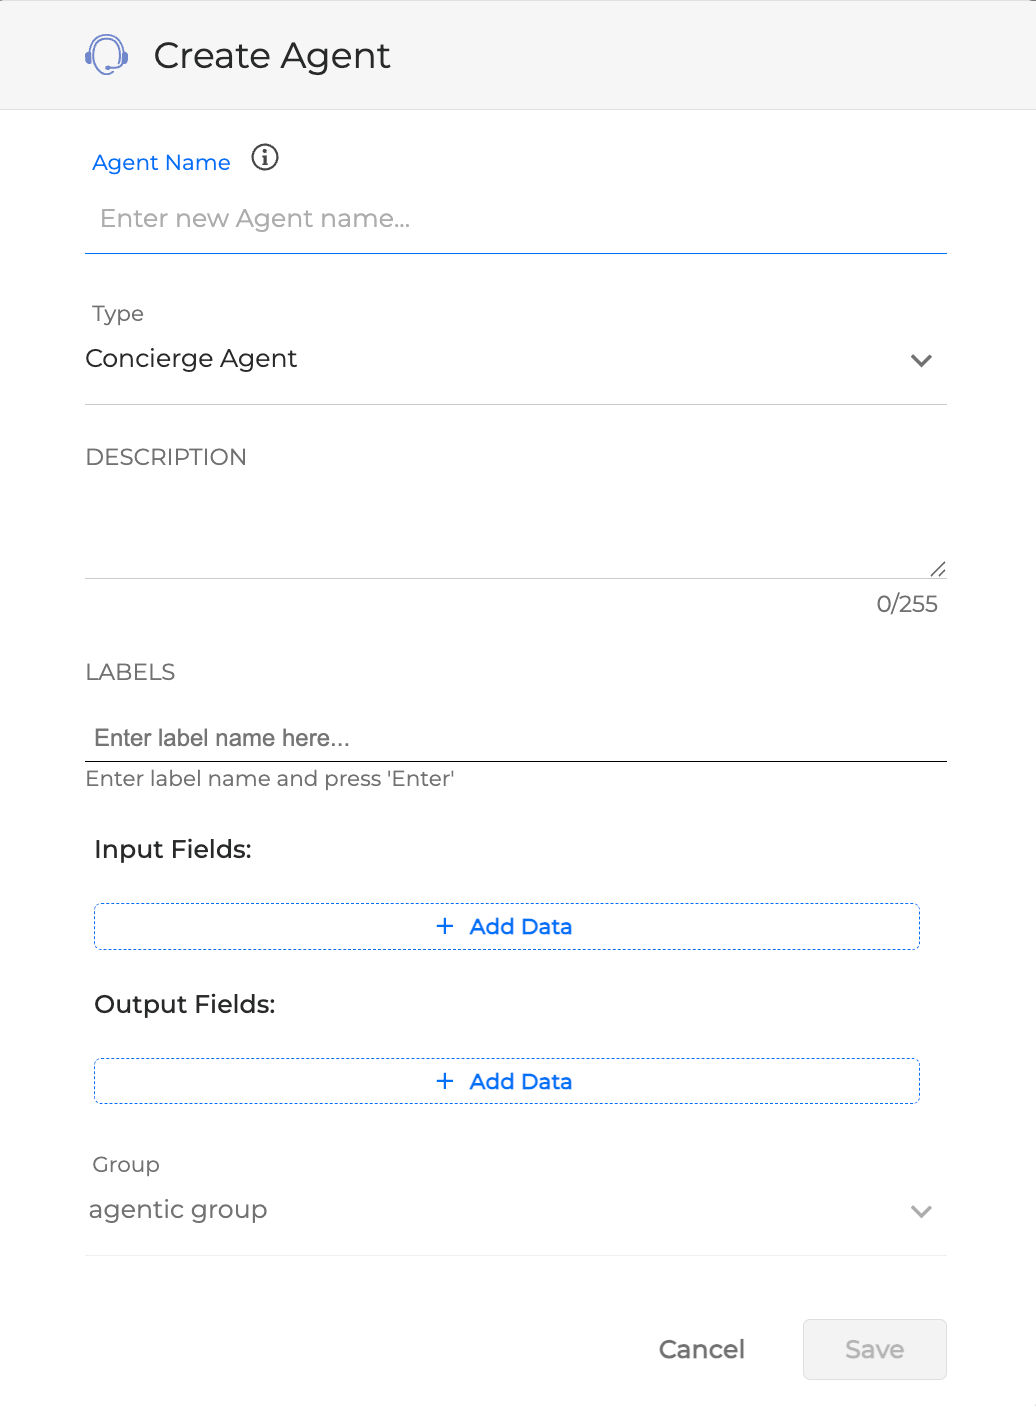Click the chevron beside Concierge Agent
Viewport: 1036px width, 1406px height.
(921, 361)
